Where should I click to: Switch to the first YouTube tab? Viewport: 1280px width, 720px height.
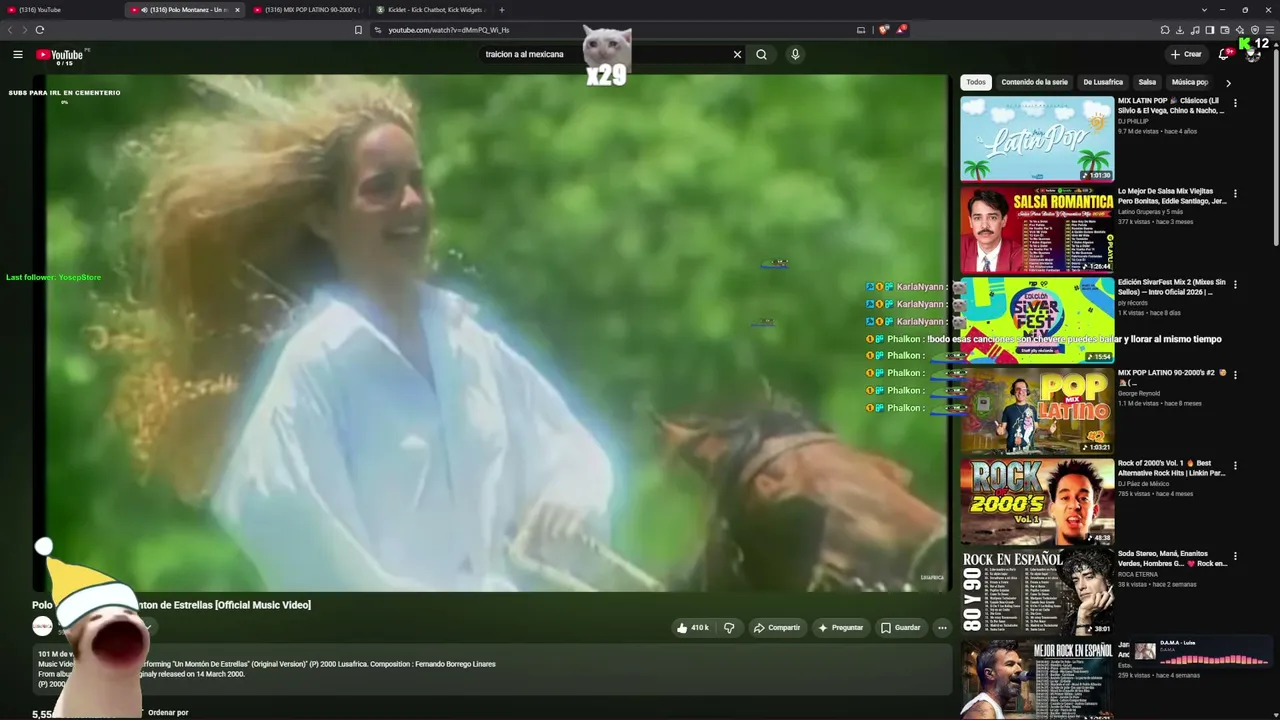(62, 10)
